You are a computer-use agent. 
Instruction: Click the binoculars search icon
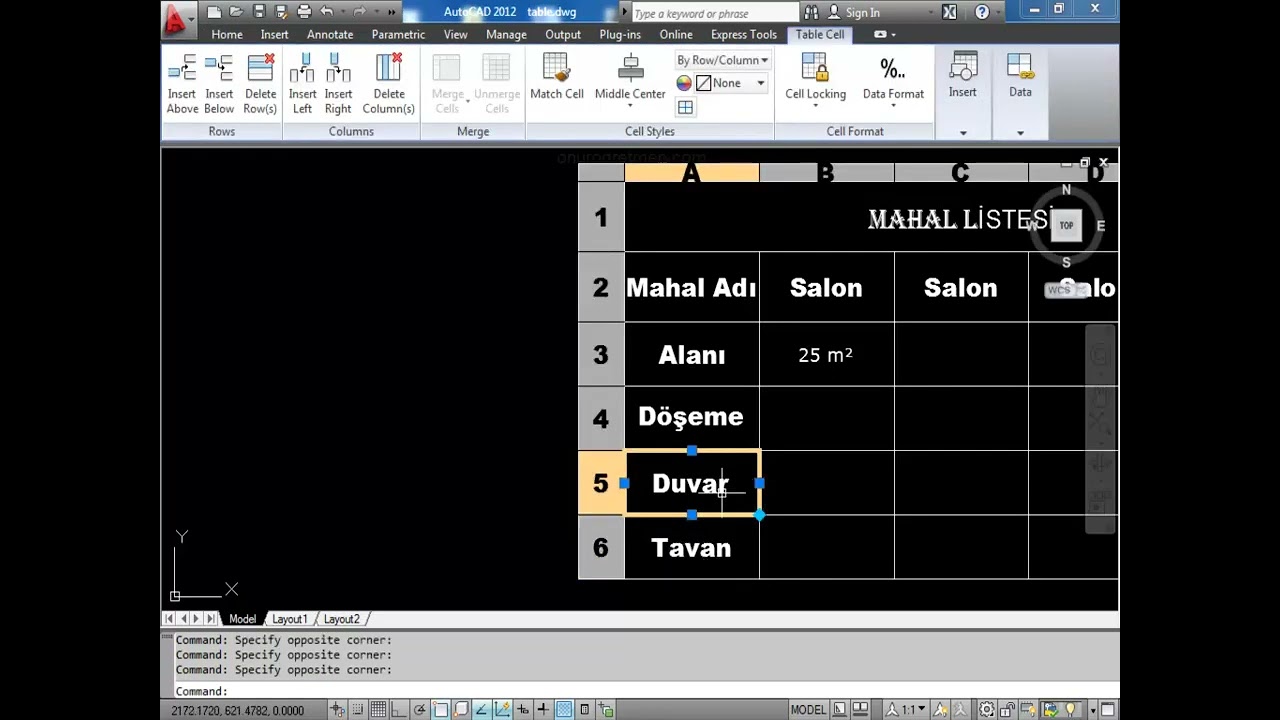coord(811,12)
